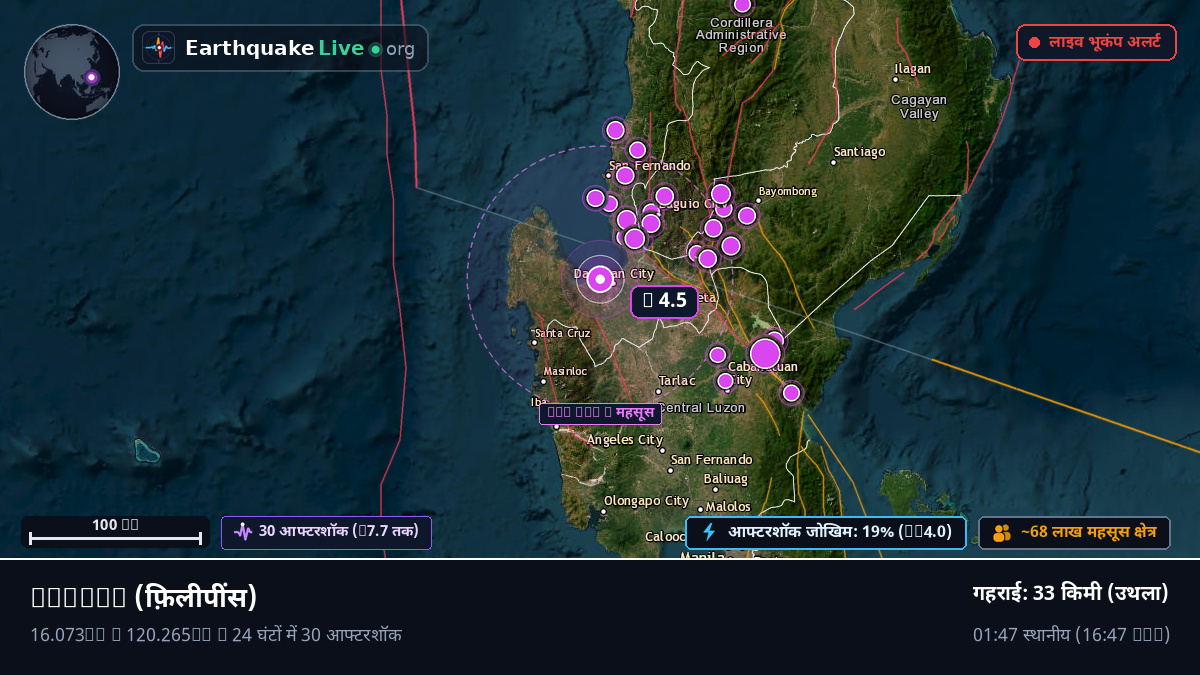Screen dimensions: 1200x675
Task: Click the red live earthquake alert badge
Action: (1096, 43)
